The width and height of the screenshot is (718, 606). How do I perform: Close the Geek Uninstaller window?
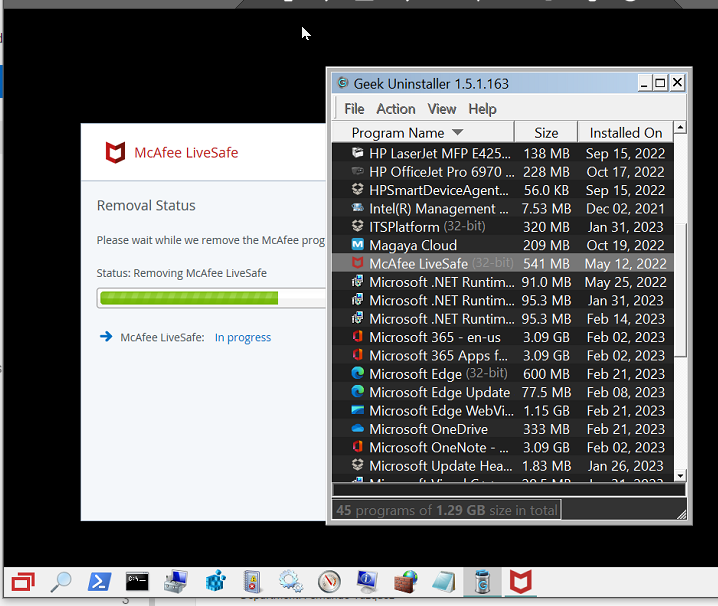(677, 83)
